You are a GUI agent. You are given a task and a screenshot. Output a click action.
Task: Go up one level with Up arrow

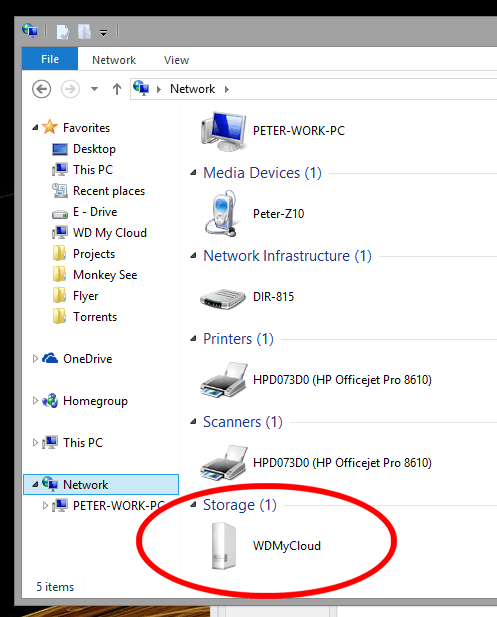coord(116,89)
